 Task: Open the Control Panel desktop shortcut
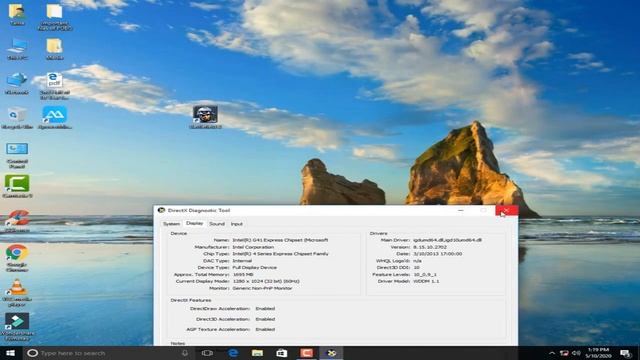(17, 155)
